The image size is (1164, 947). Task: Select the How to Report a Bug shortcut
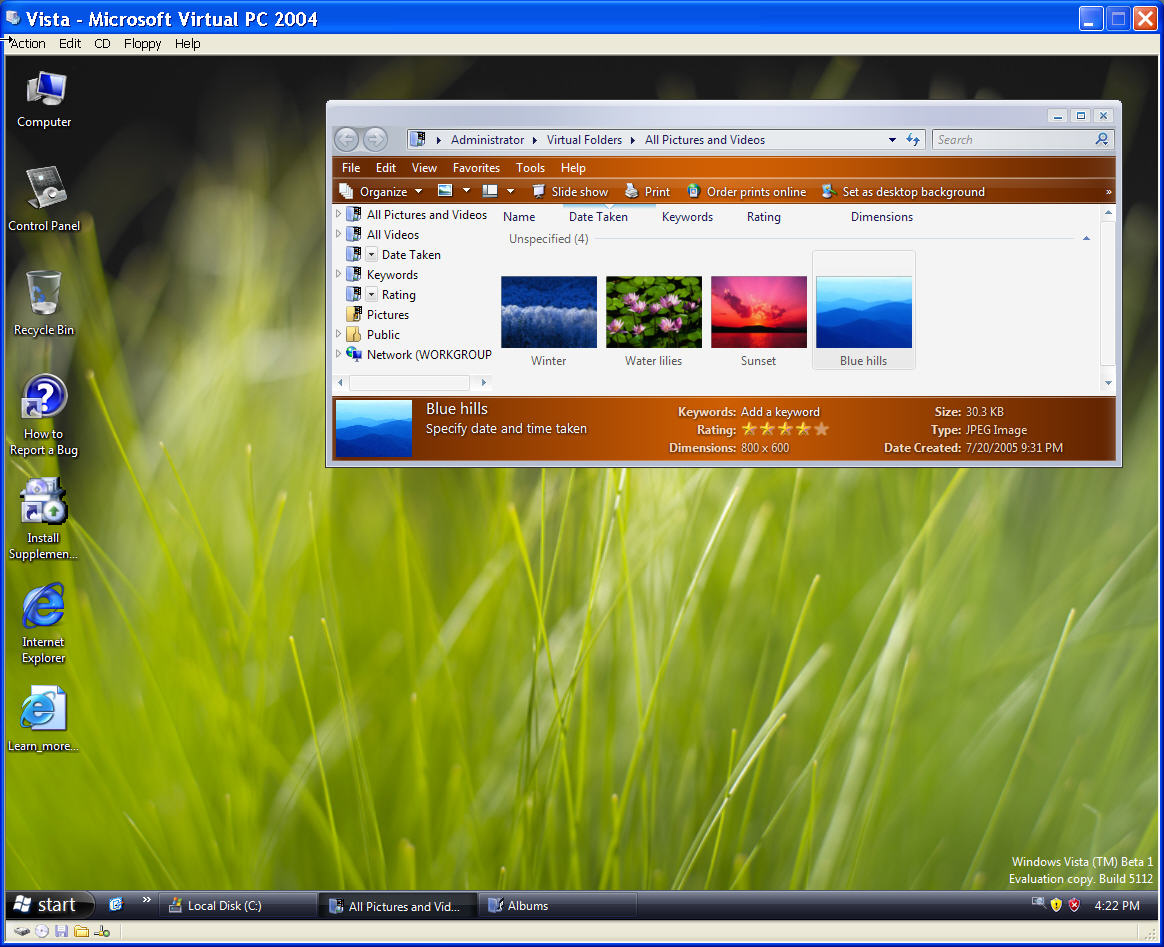pos(44,415)
